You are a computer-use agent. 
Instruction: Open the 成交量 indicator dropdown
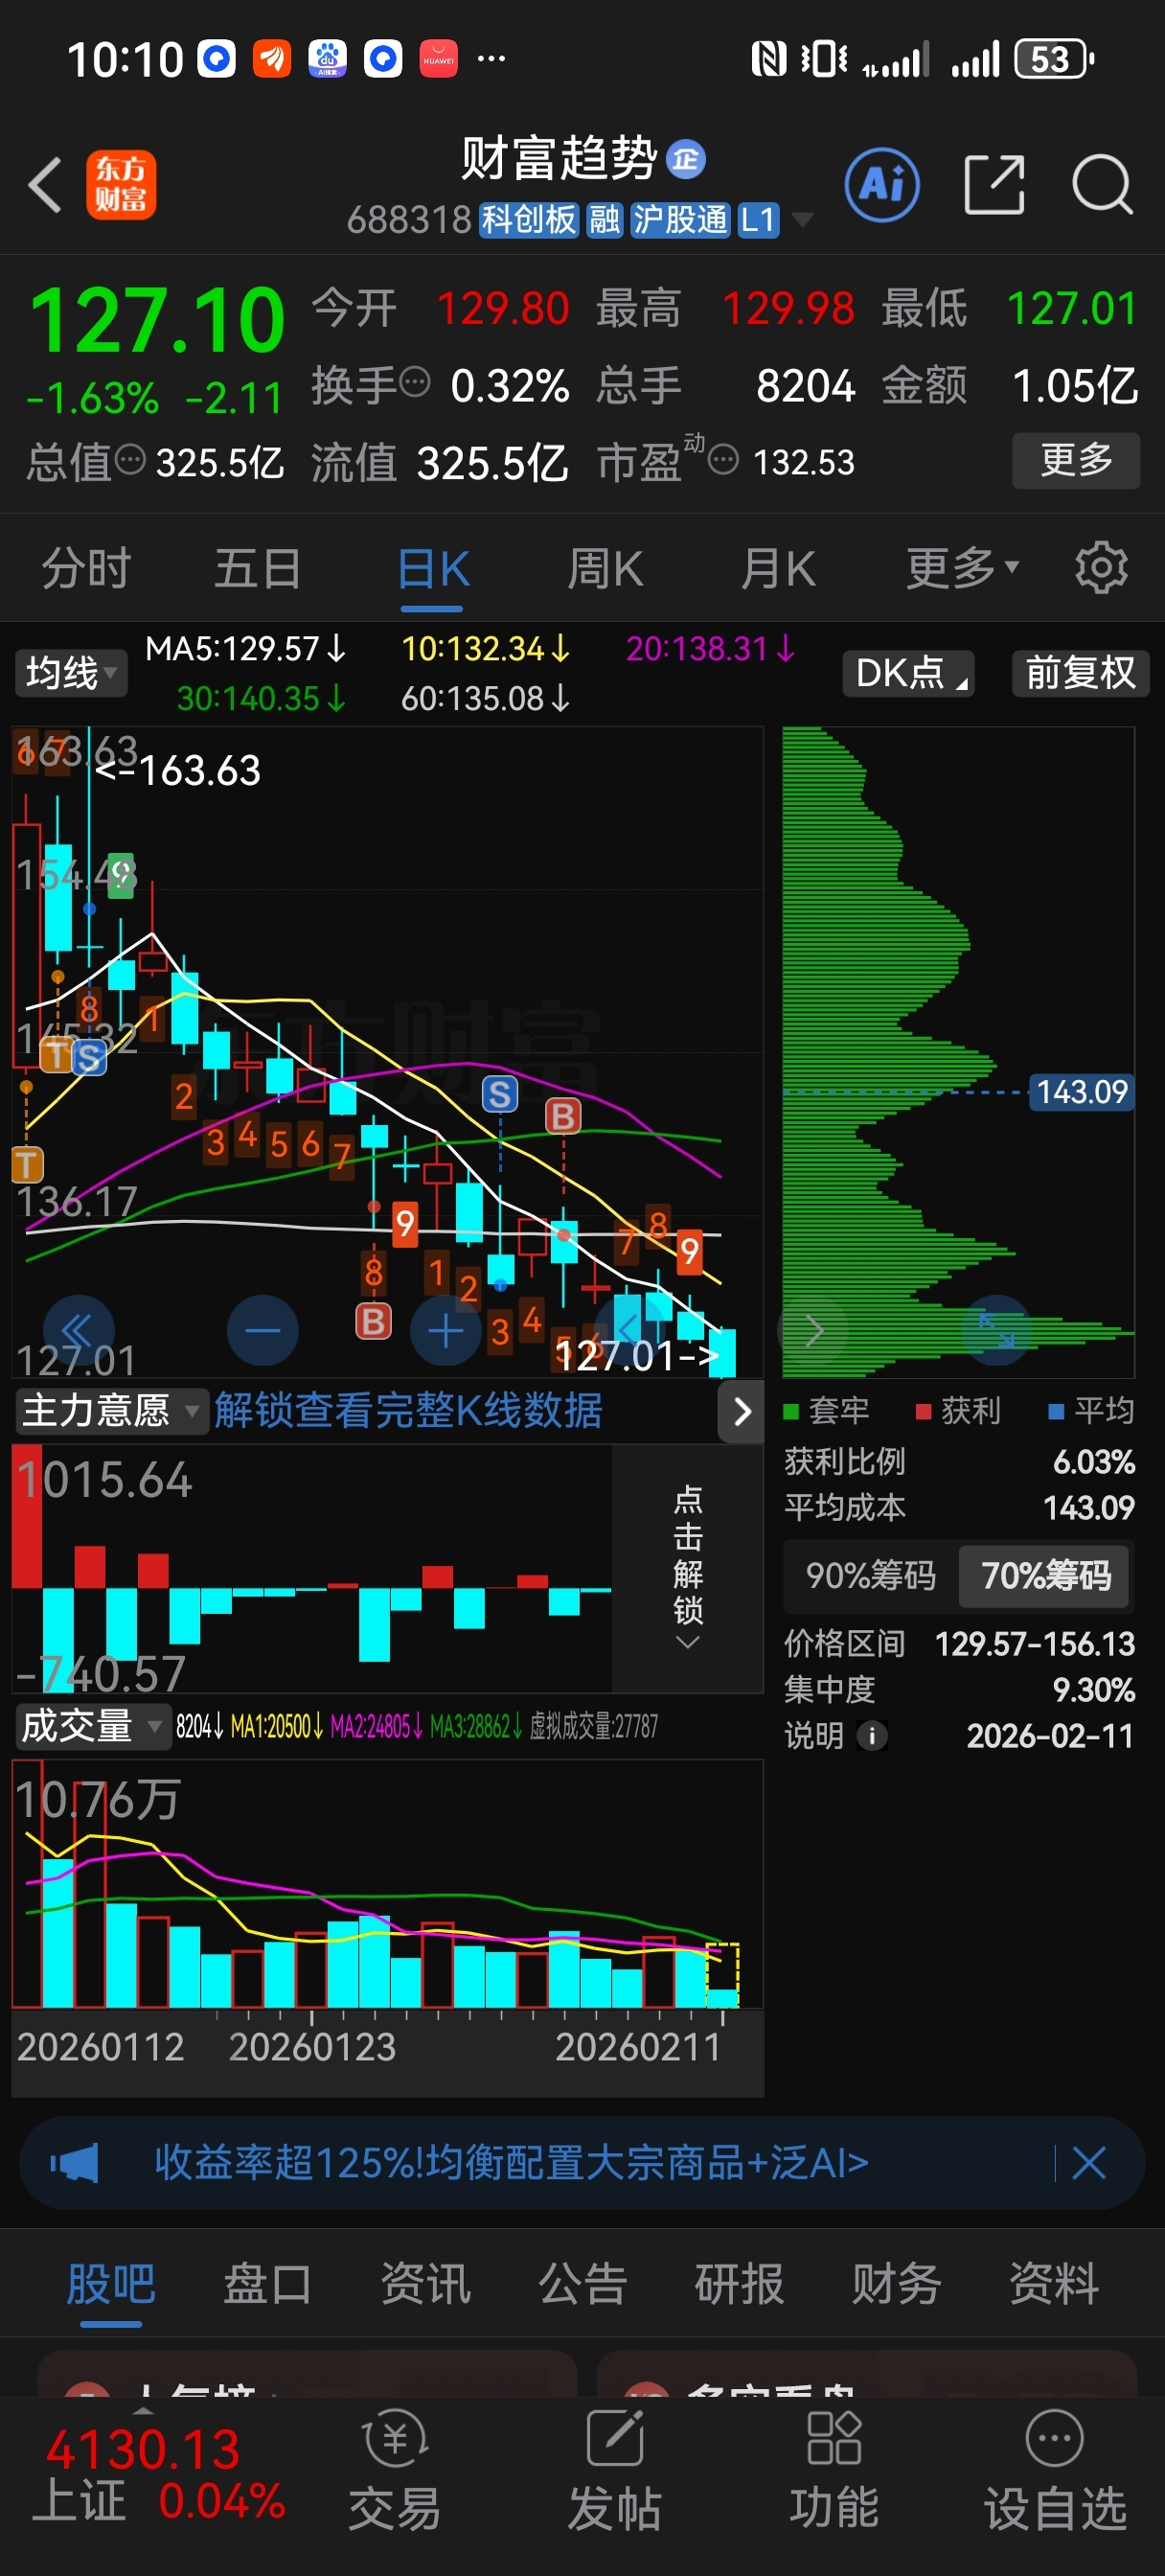[93, 1726]
